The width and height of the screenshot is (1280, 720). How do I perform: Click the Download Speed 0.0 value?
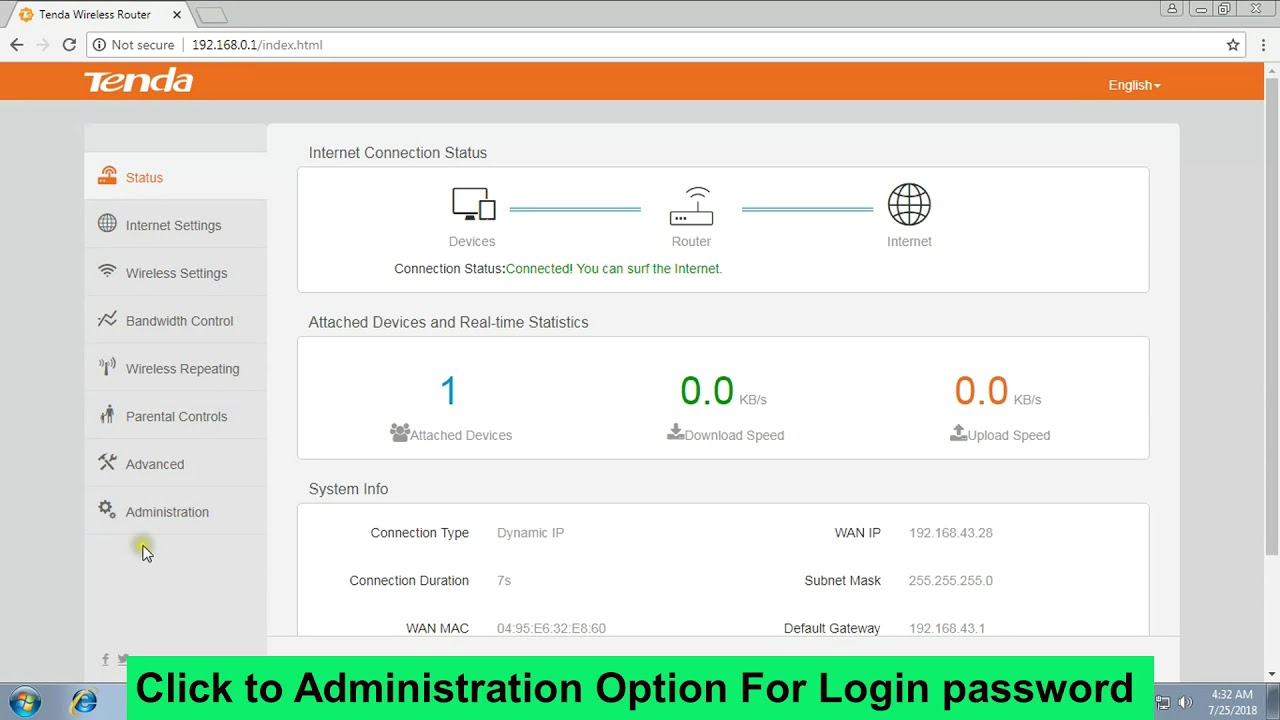point(707,391)
